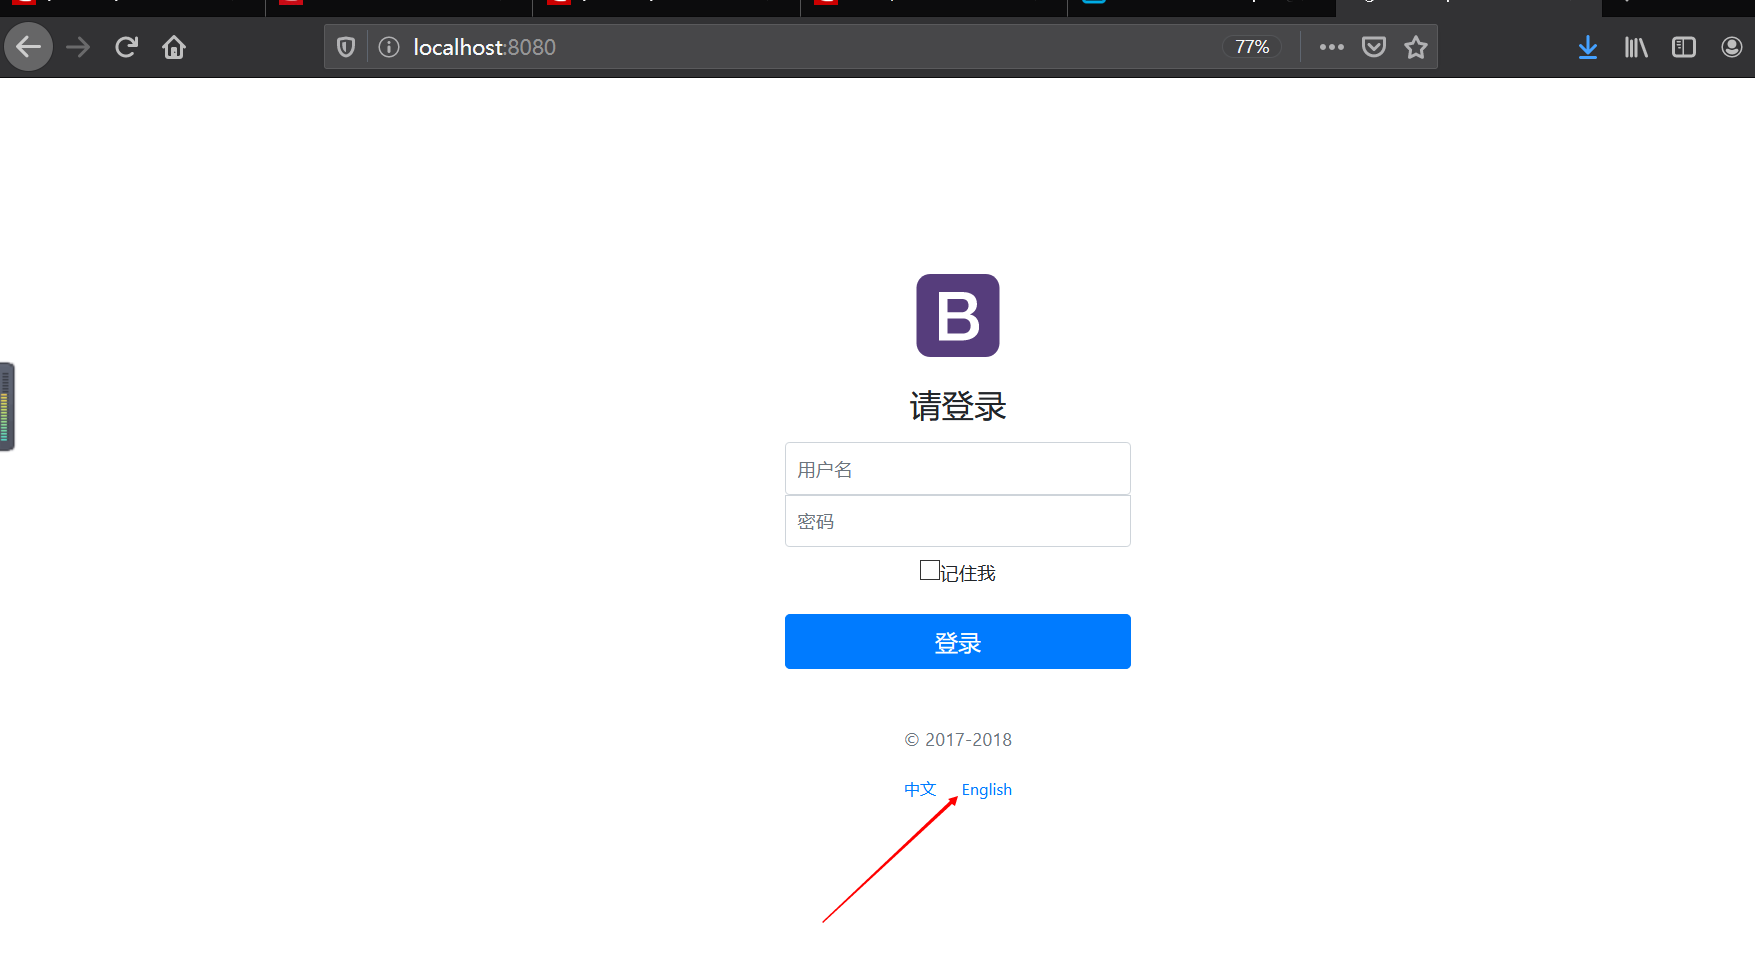
Task: Show site information for localhost
Action: (389, 47)
